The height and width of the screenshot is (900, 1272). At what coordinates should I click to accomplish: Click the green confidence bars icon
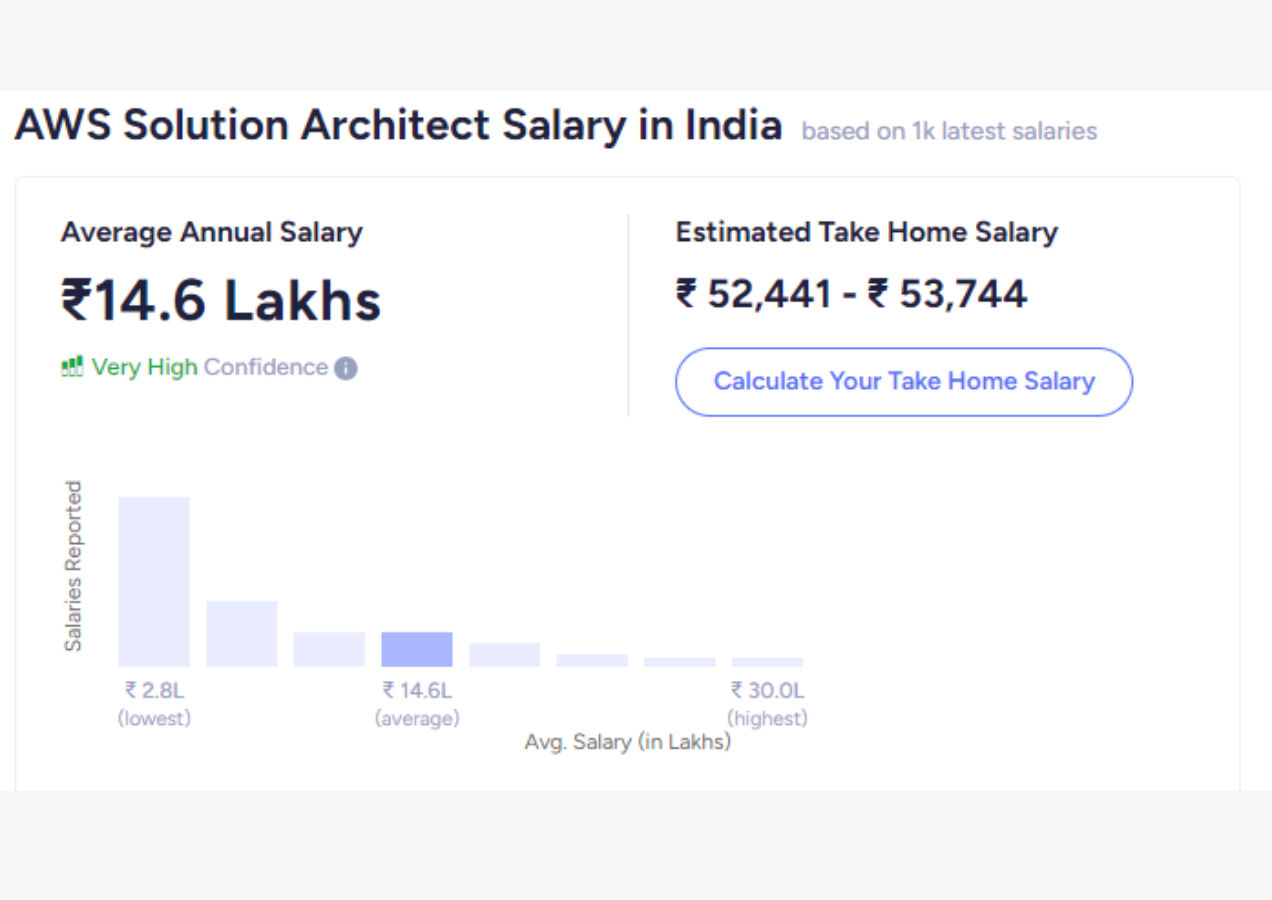(71, 367)
